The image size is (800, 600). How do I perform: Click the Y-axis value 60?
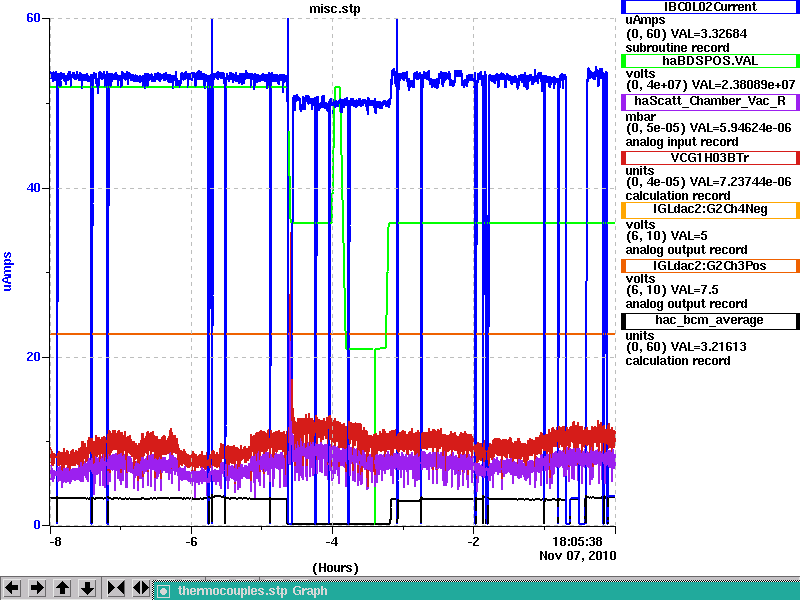[33, 18]
